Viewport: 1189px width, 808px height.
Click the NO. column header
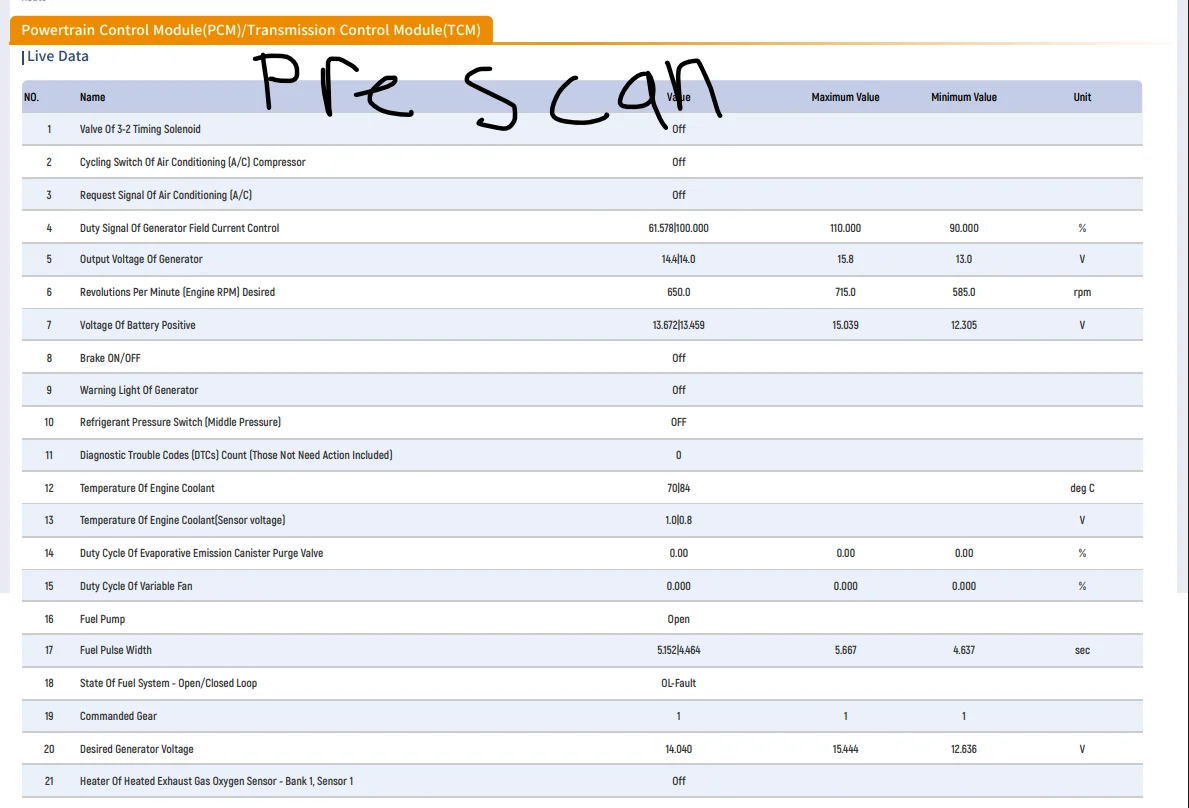tap(31, 97)
